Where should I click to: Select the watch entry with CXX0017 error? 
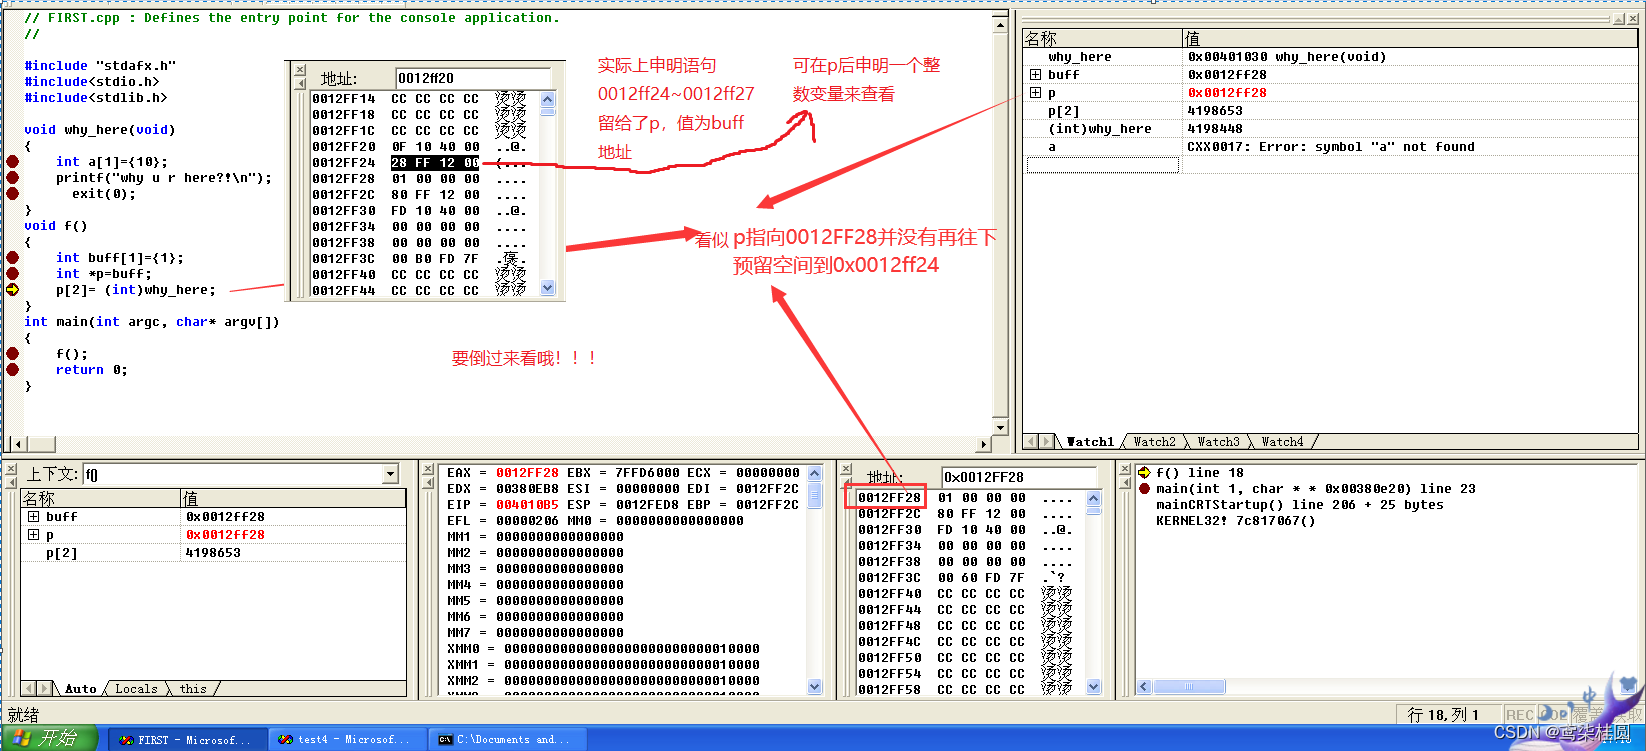pyautogui.click(x=1330, y=147)
